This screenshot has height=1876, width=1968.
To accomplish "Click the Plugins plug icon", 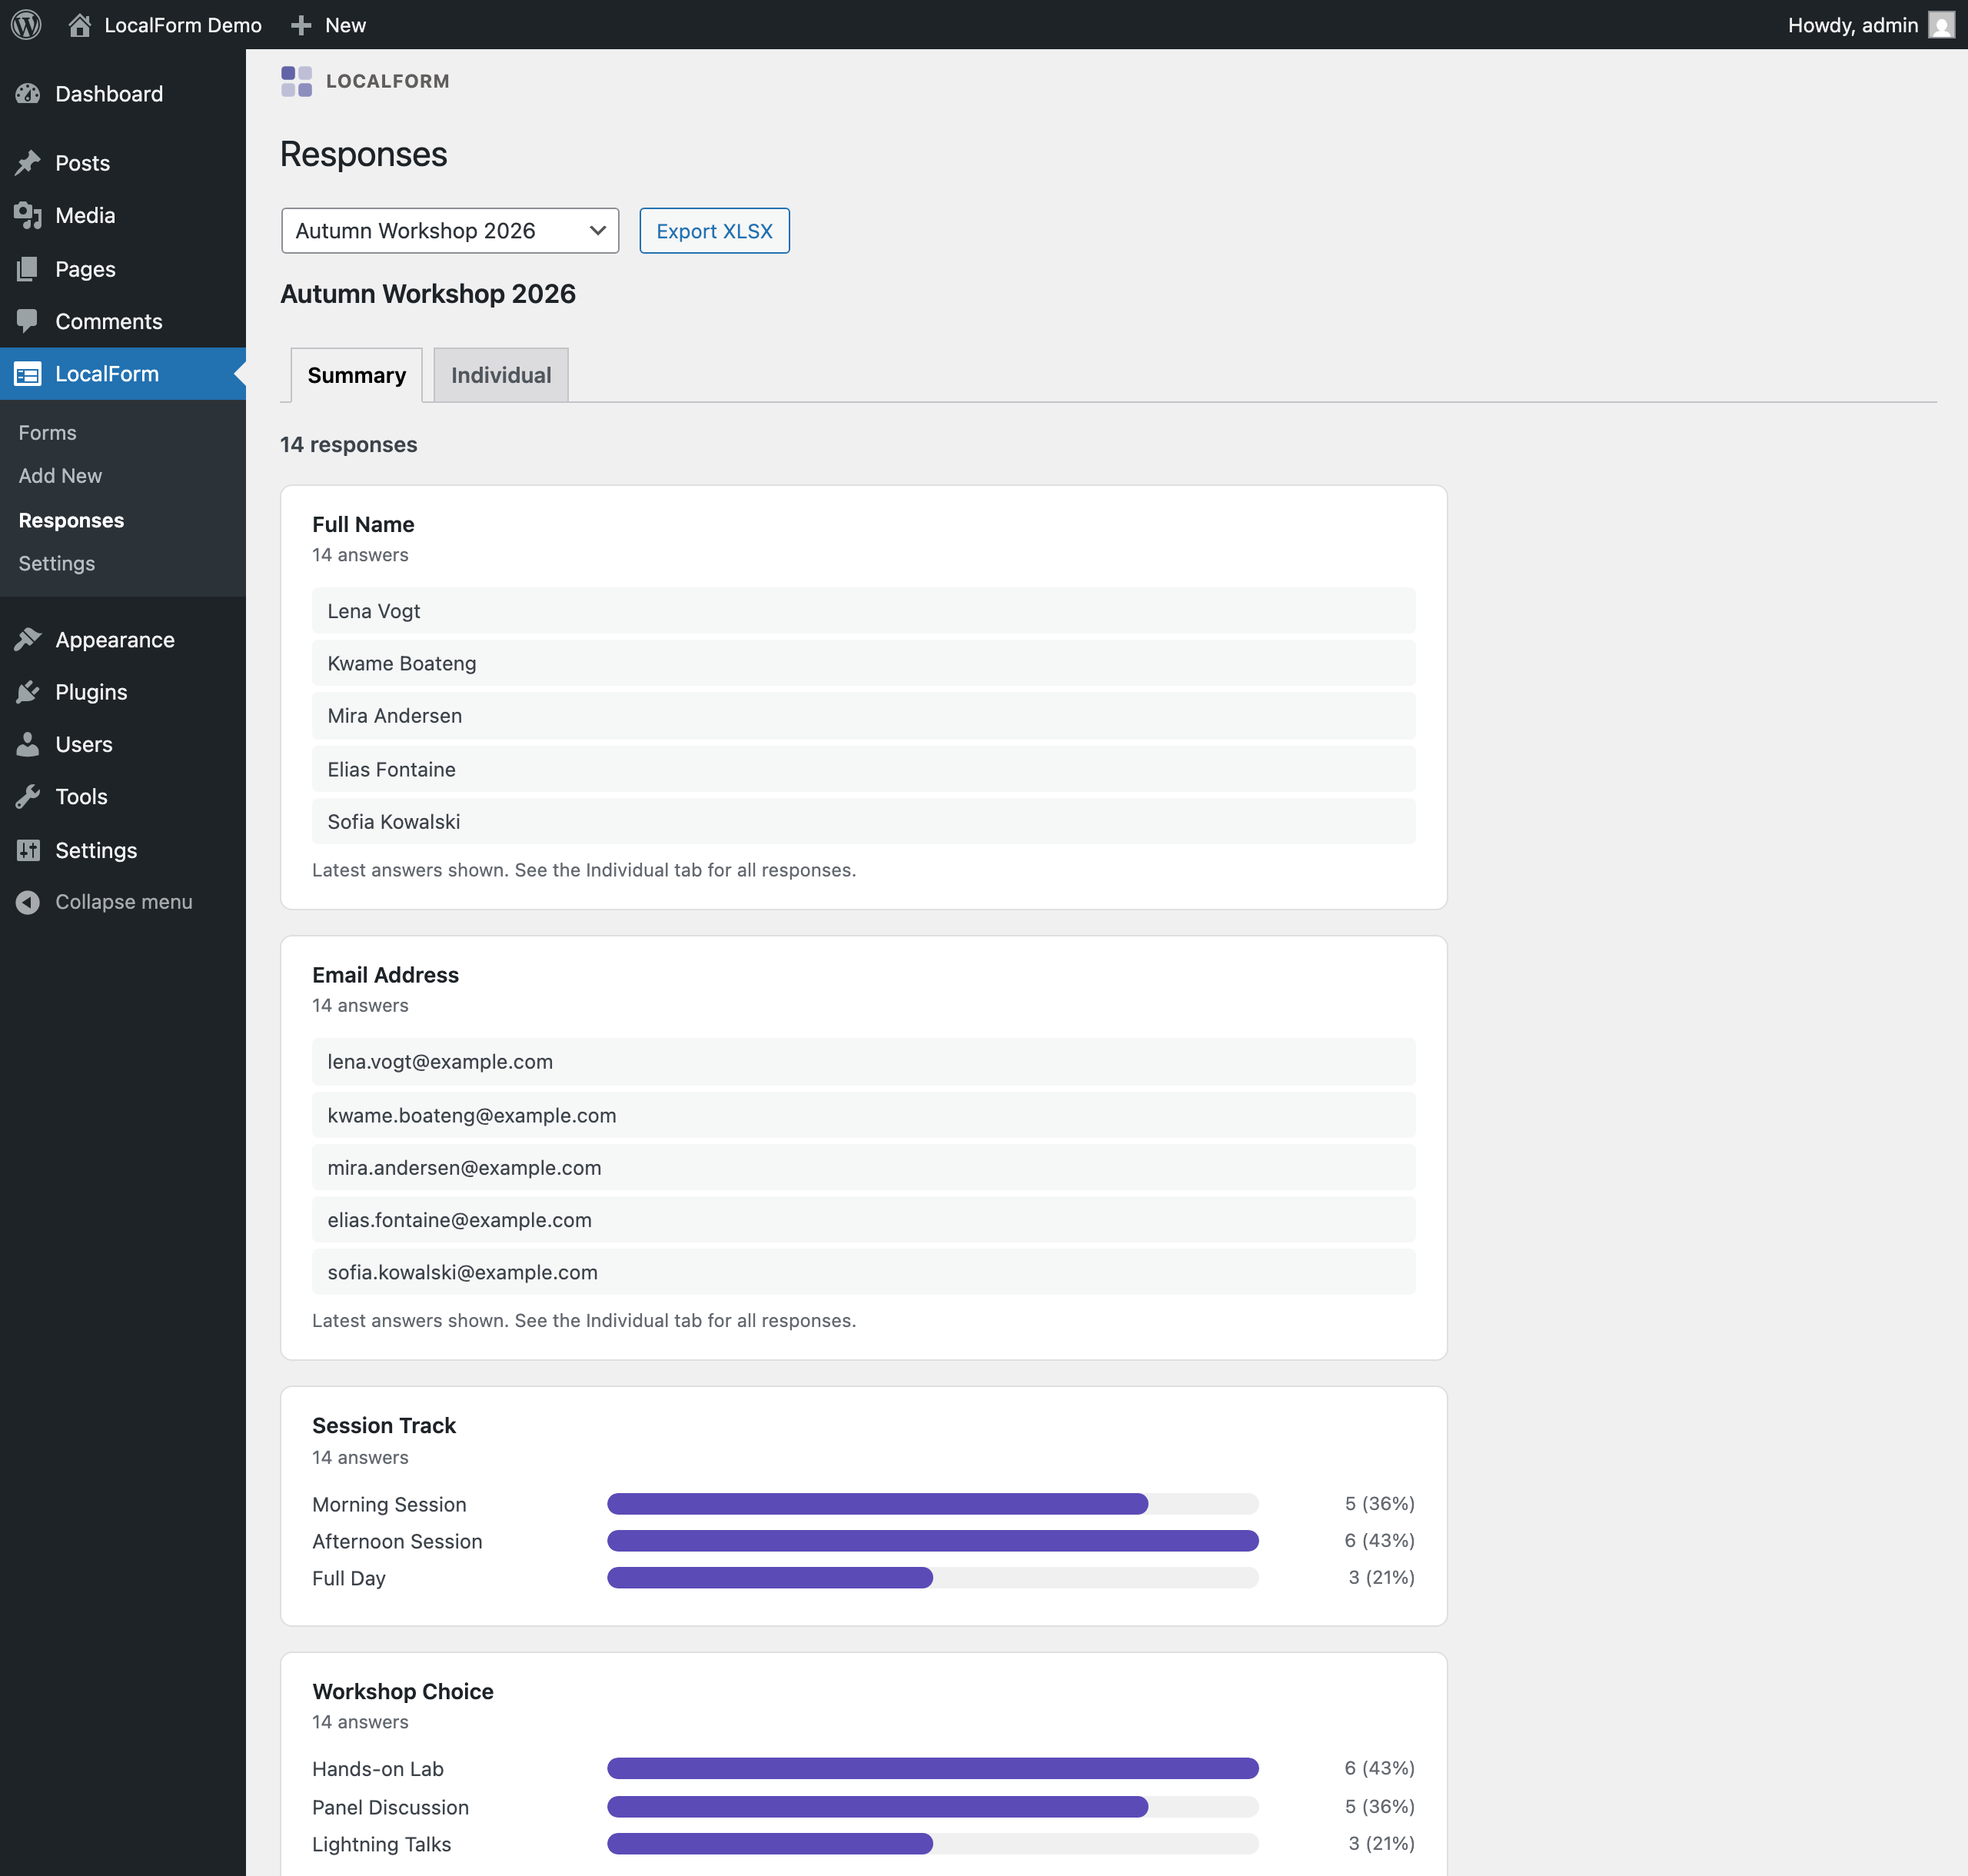I will pyautogui.click(x=28, y=692).
